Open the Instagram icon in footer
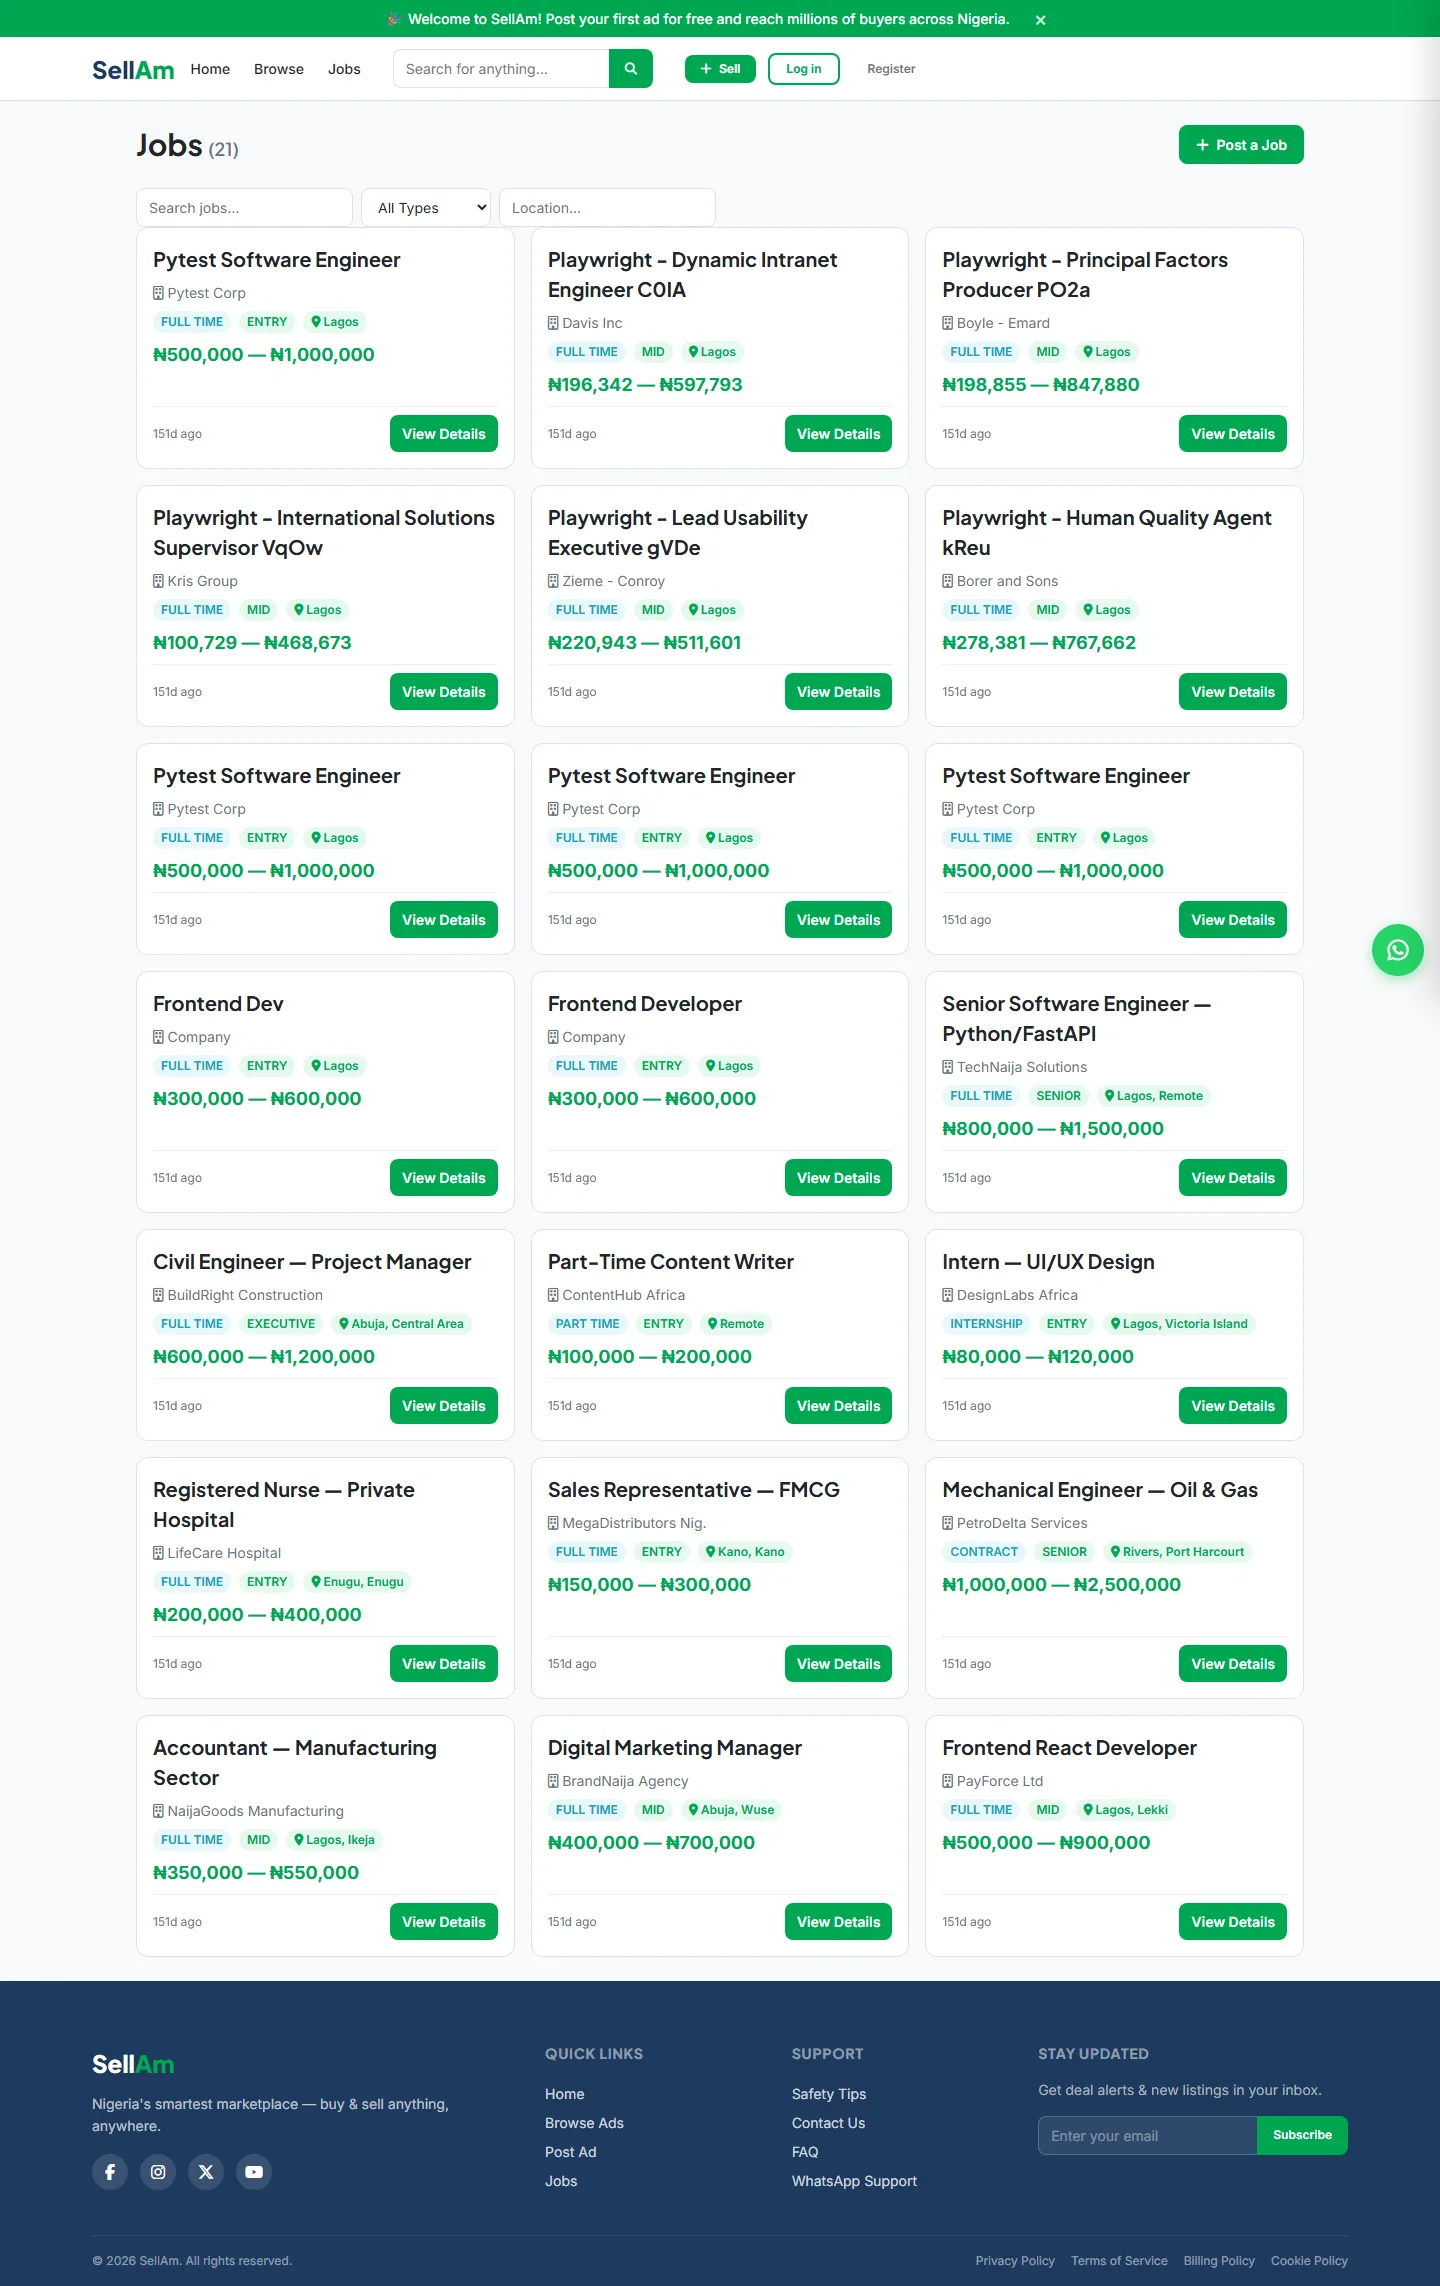 pyautogui.click(x=158, y=2172)
